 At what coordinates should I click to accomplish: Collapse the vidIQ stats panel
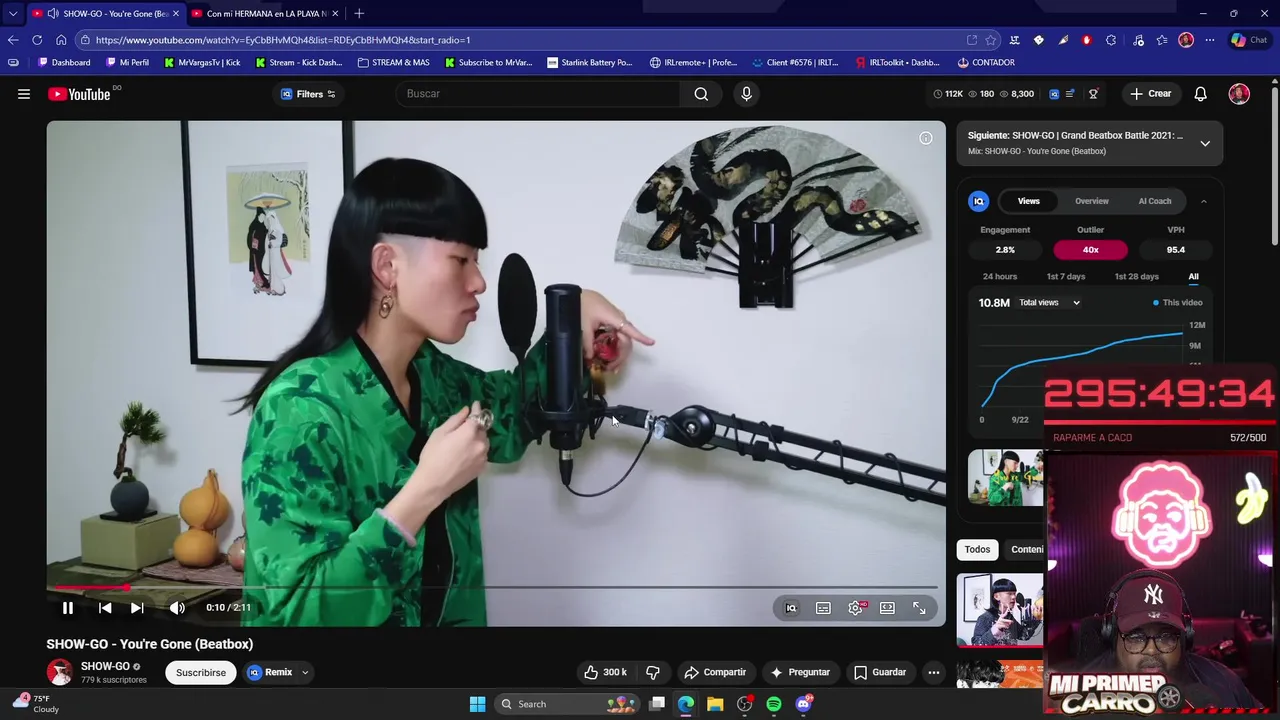[1203, 201]
